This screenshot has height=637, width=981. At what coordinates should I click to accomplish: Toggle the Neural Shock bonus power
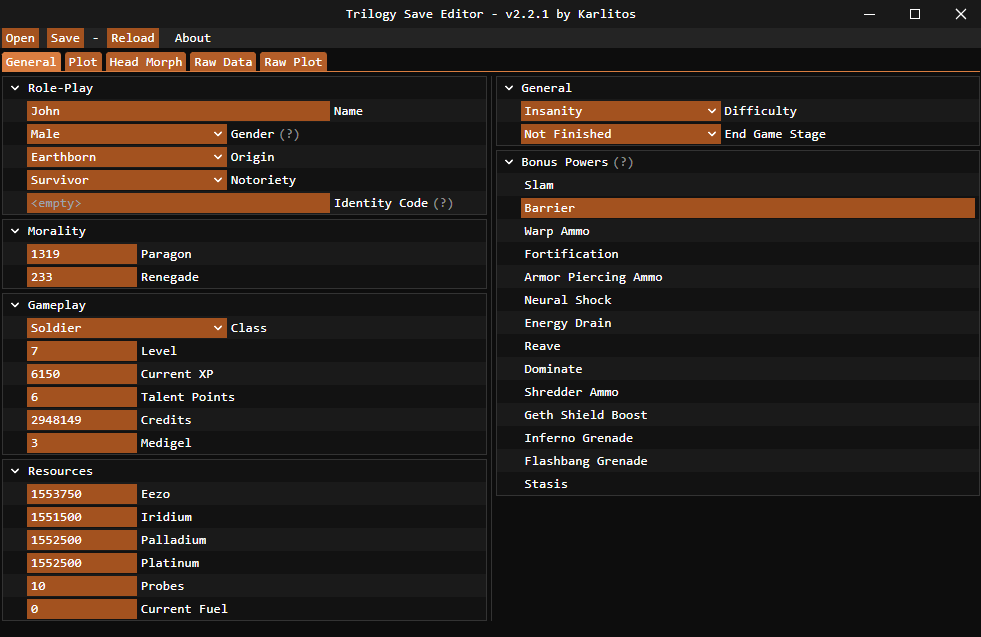(x=748, y=300)
